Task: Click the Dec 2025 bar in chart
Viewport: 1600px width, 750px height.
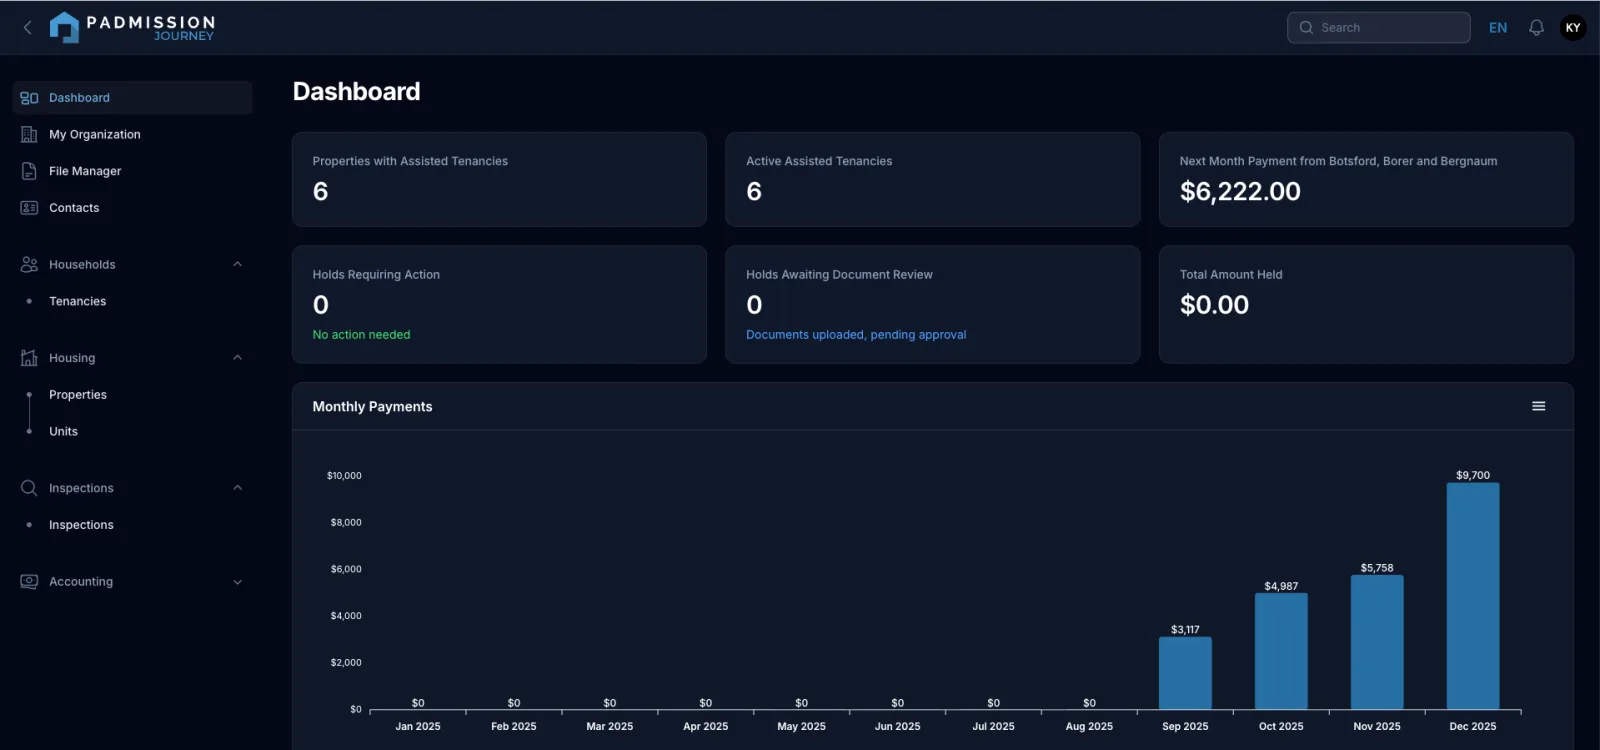Action: point(1473,596)
